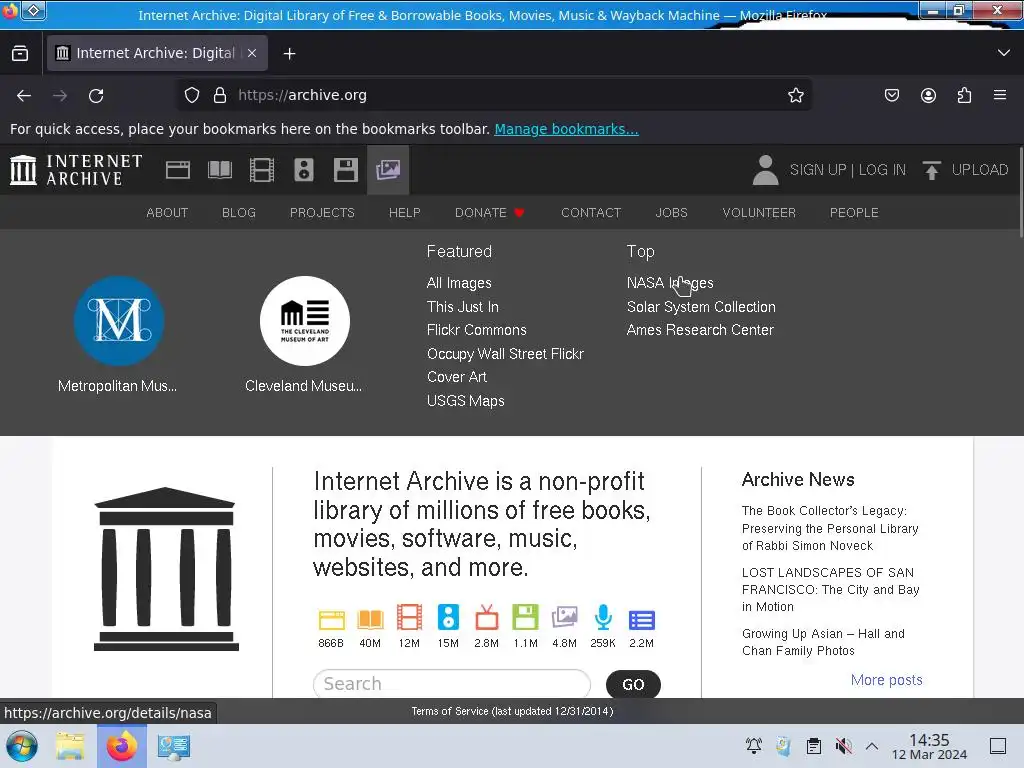The image size is (1024, 768).
Task: Select the Images icon in navbar
Action: point(388,170)
